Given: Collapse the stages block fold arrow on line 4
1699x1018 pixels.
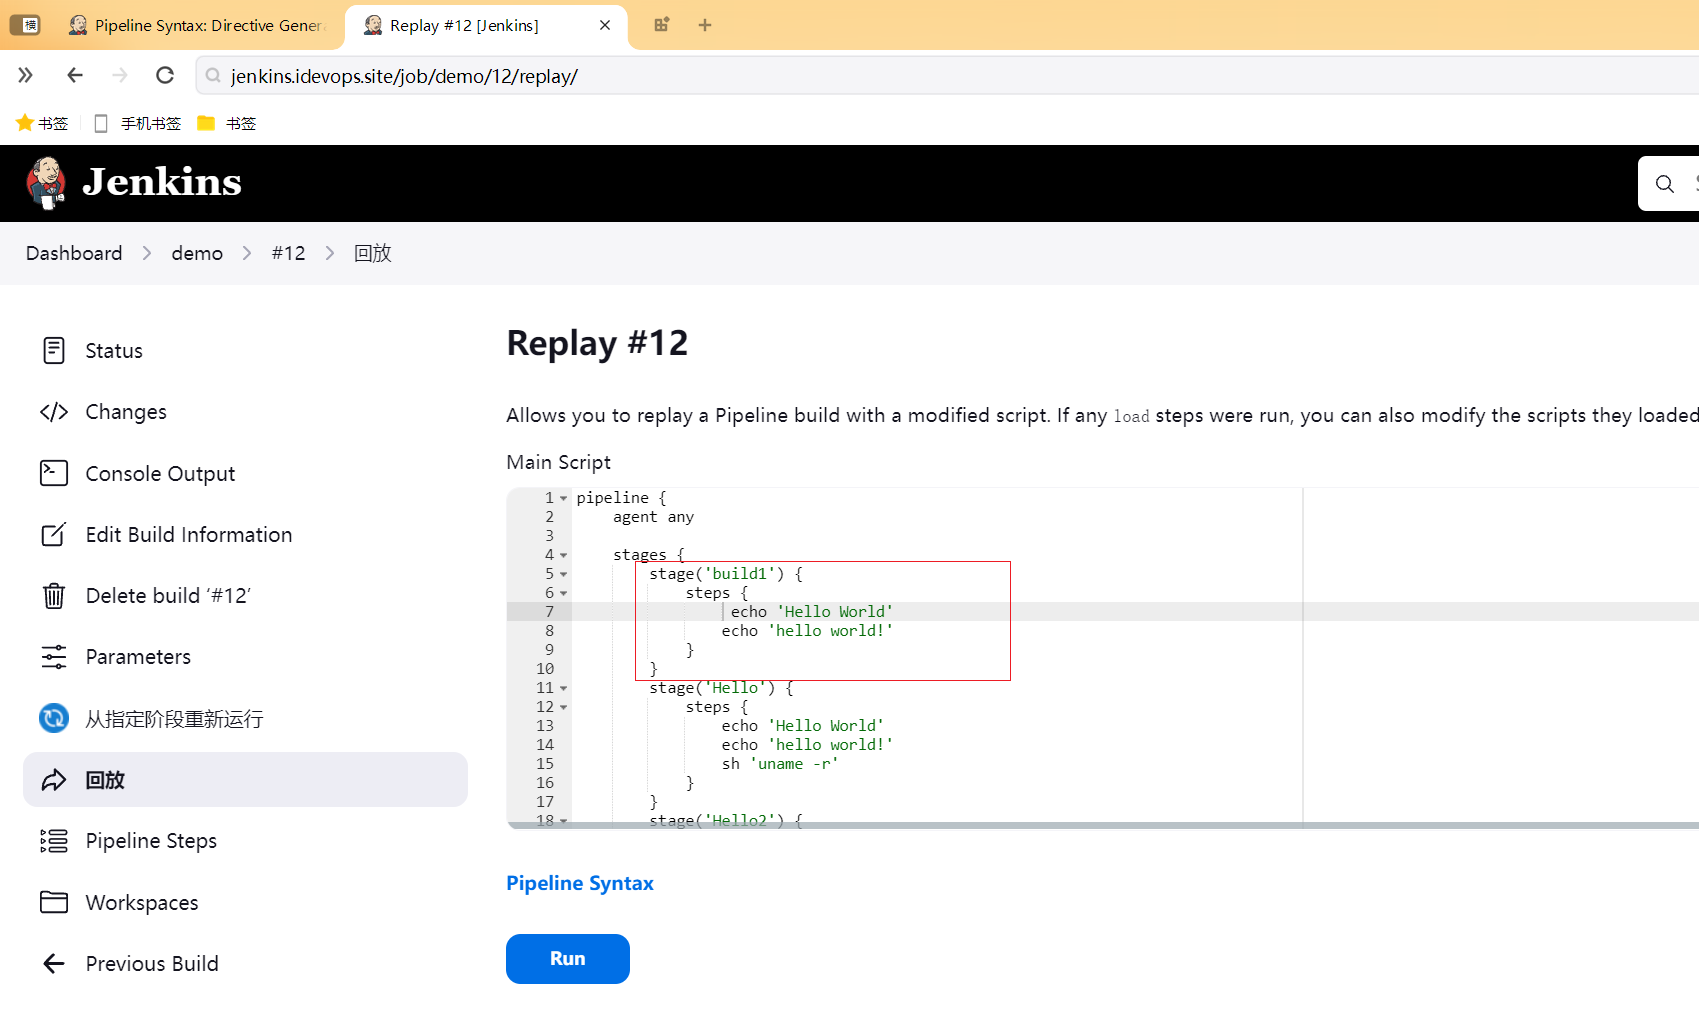Looking at the screenshot, I should click(x=564, y=555).
